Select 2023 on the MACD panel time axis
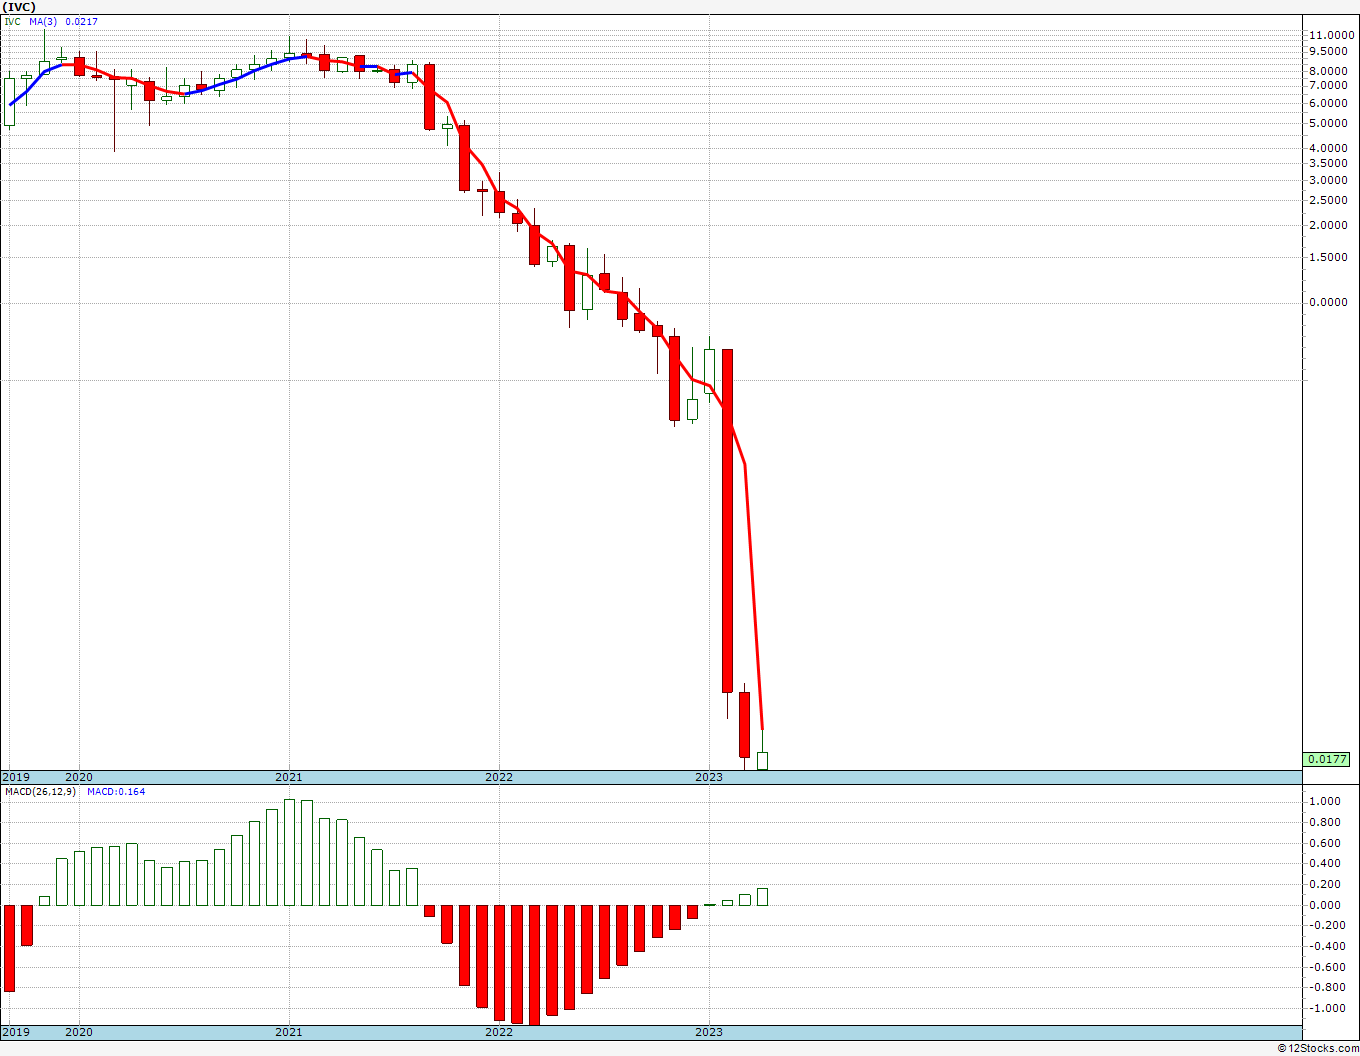Image resolution: width=1360 pixels, height=1056 pixels. 708,1032
